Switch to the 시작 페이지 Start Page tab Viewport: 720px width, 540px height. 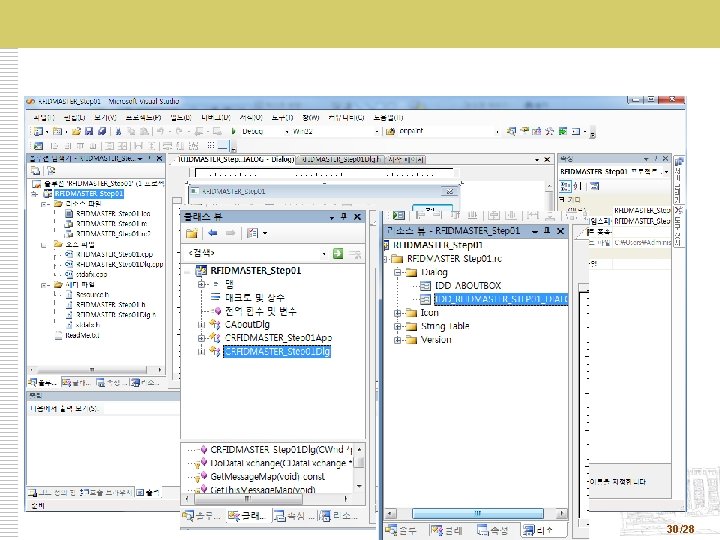pyautogui.click(x=405, y=159)
